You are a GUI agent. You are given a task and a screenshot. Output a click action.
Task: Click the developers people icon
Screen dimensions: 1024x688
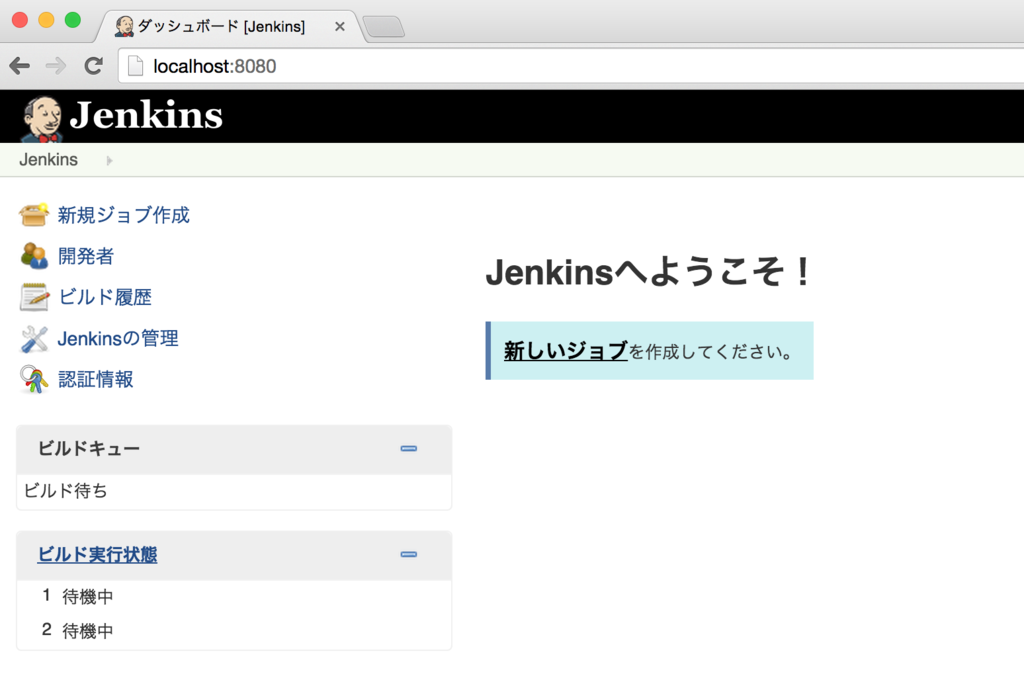point(33,256)
